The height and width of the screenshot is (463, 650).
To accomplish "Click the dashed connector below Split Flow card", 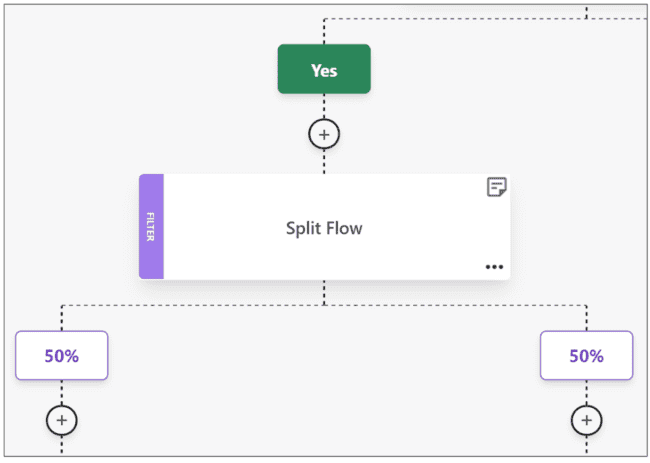I will [x=324, y=292].
